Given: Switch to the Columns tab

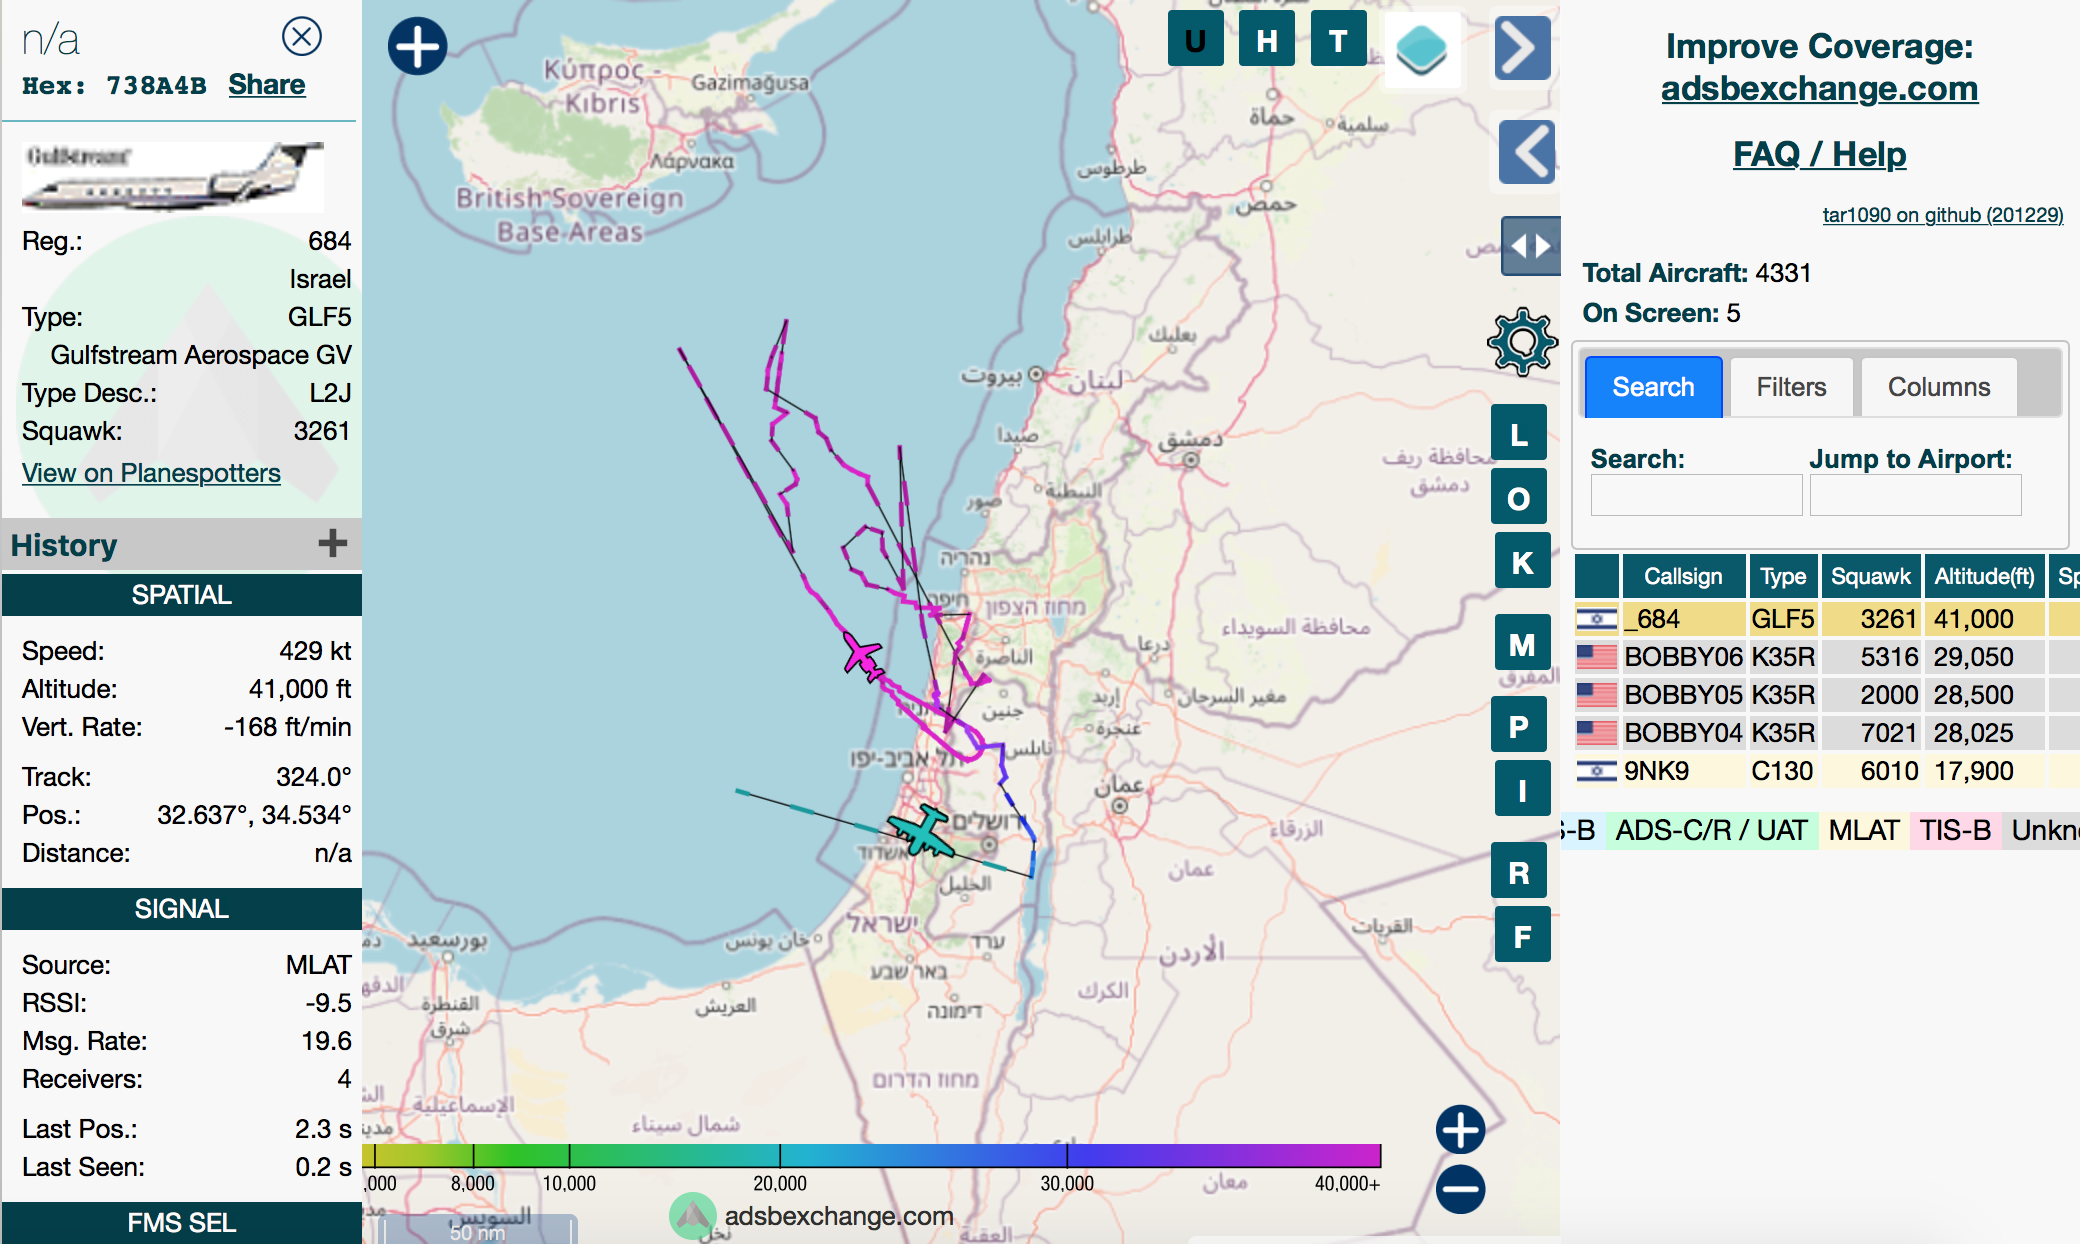Looking at the screenshot, I should pyautogui.click(x=1938, y=387).
